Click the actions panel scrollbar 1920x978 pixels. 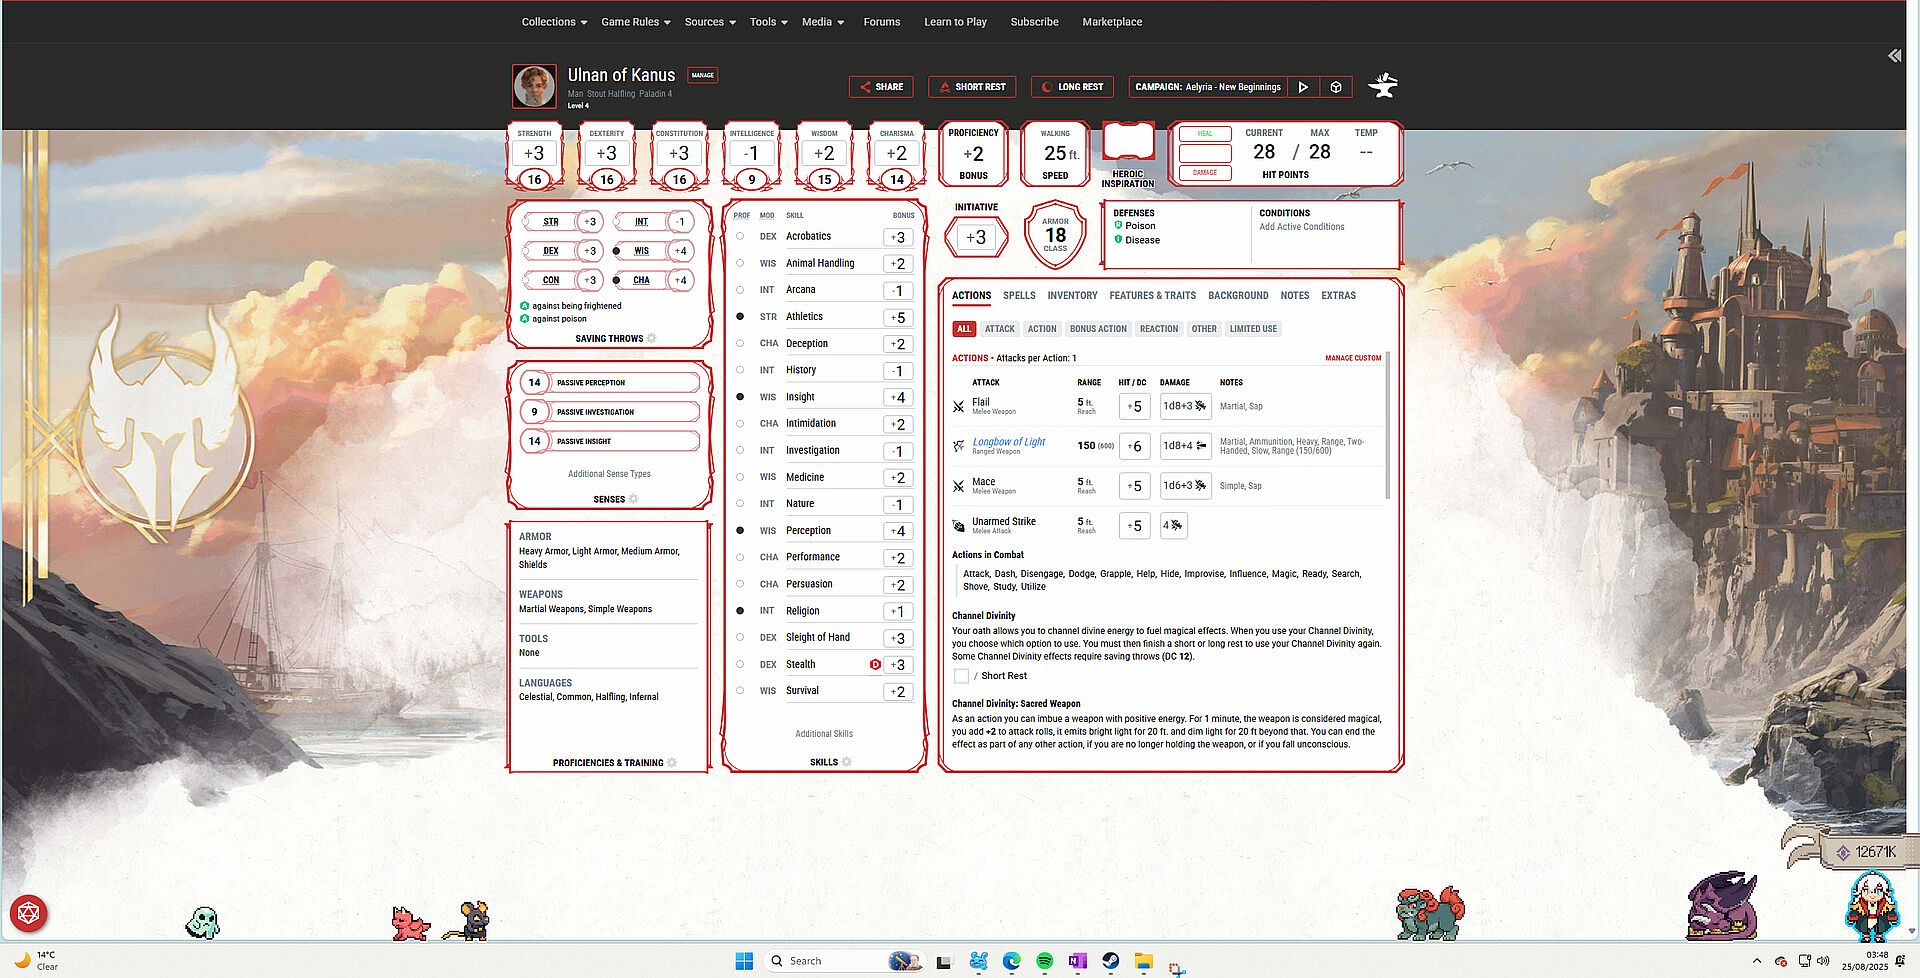coord(1388,425)
